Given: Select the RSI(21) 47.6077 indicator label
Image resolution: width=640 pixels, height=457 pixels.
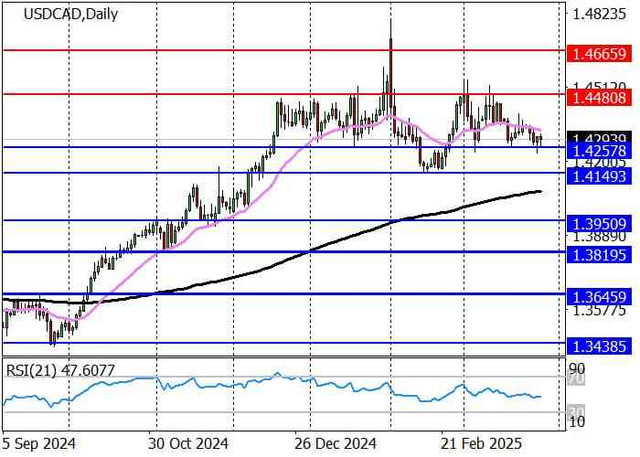Looking at the screenshot, I should pyautogui.click(x=60, y=370).
